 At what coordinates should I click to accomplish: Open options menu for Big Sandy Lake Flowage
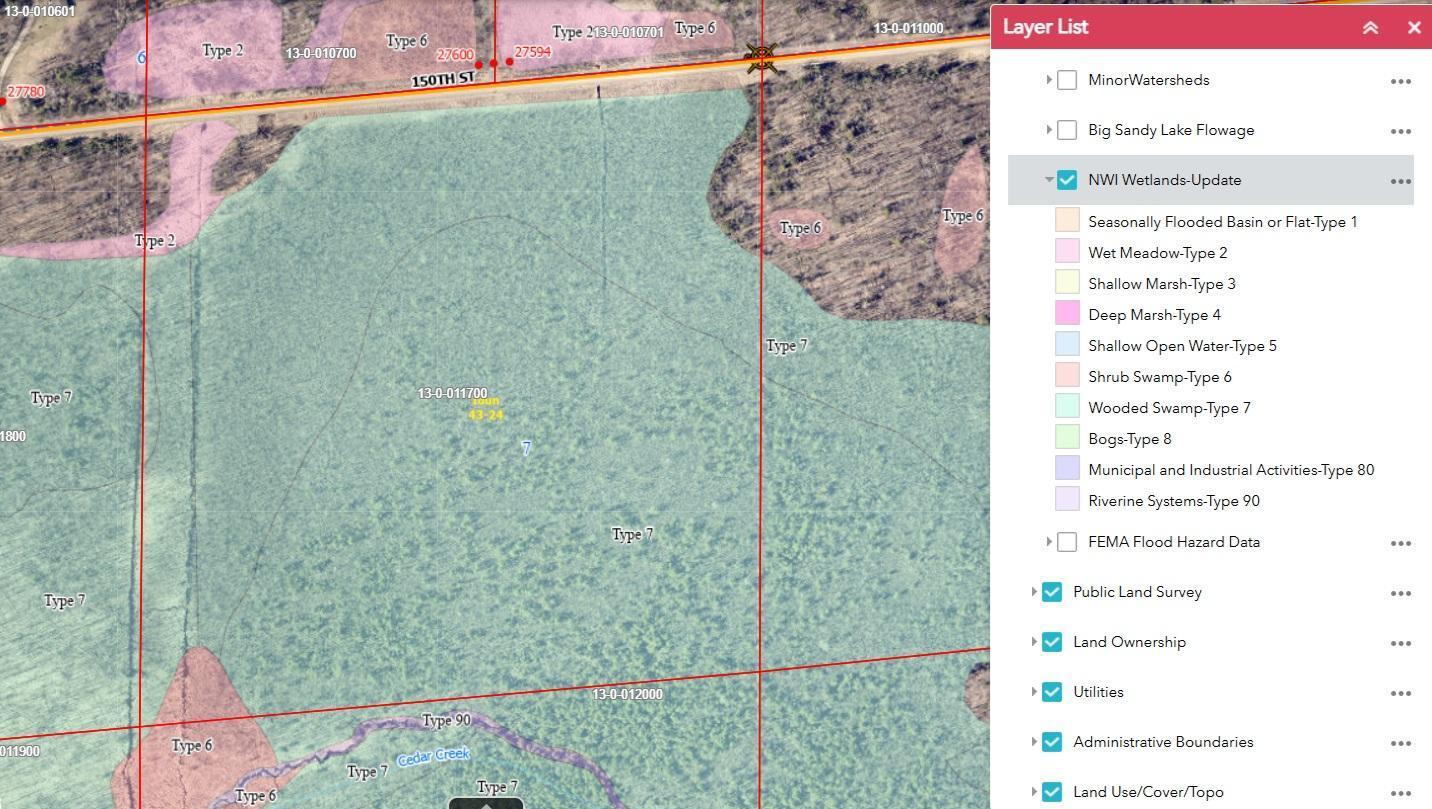(1400, 131)
